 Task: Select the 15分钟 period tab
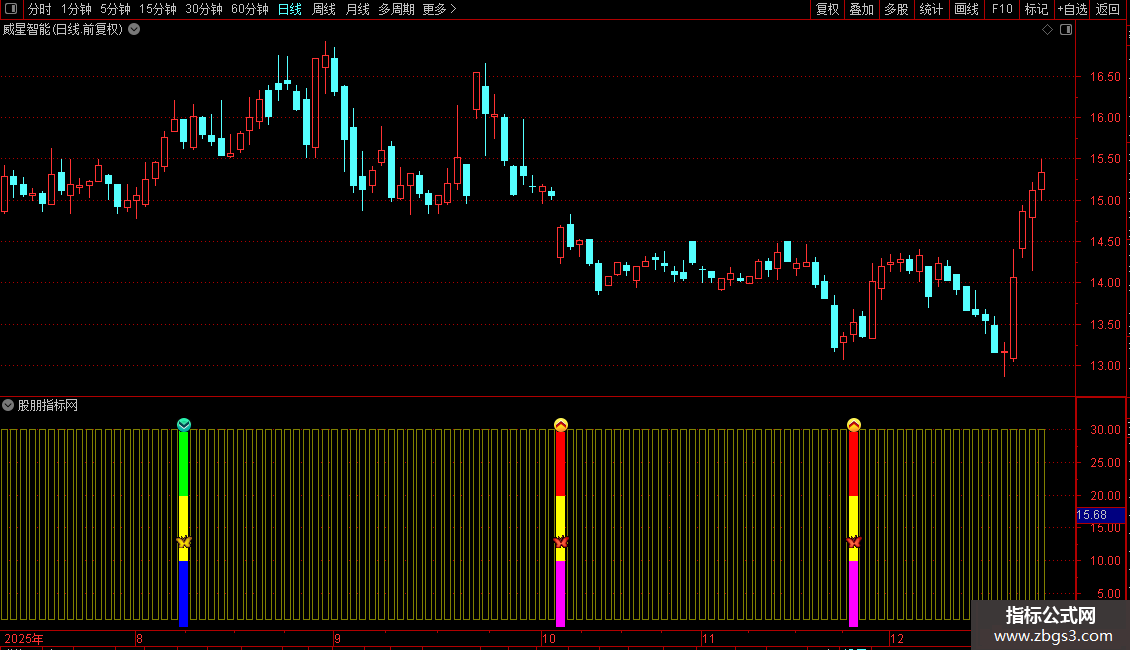pyautogui.click(x=158, y=9)
